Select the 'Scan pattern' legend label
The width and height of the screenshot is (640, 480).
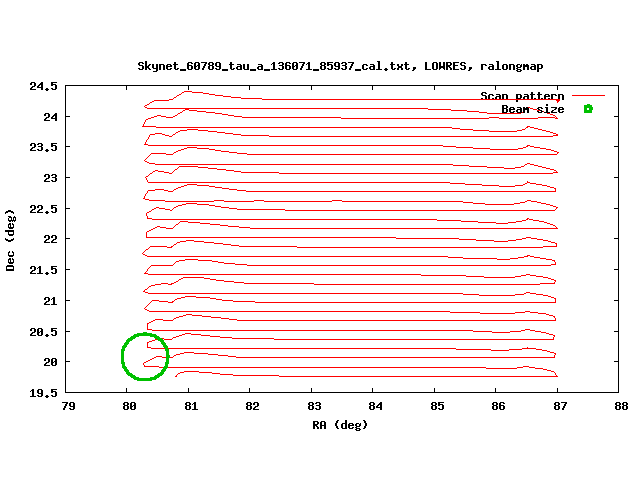pyautogui.click(x=522, y=96)
